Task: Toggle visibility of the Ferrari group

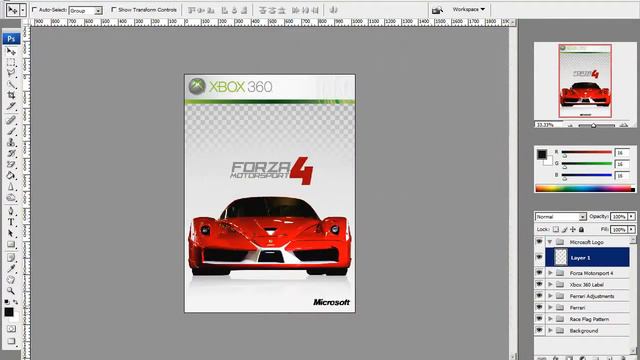Action: [539, 307]
